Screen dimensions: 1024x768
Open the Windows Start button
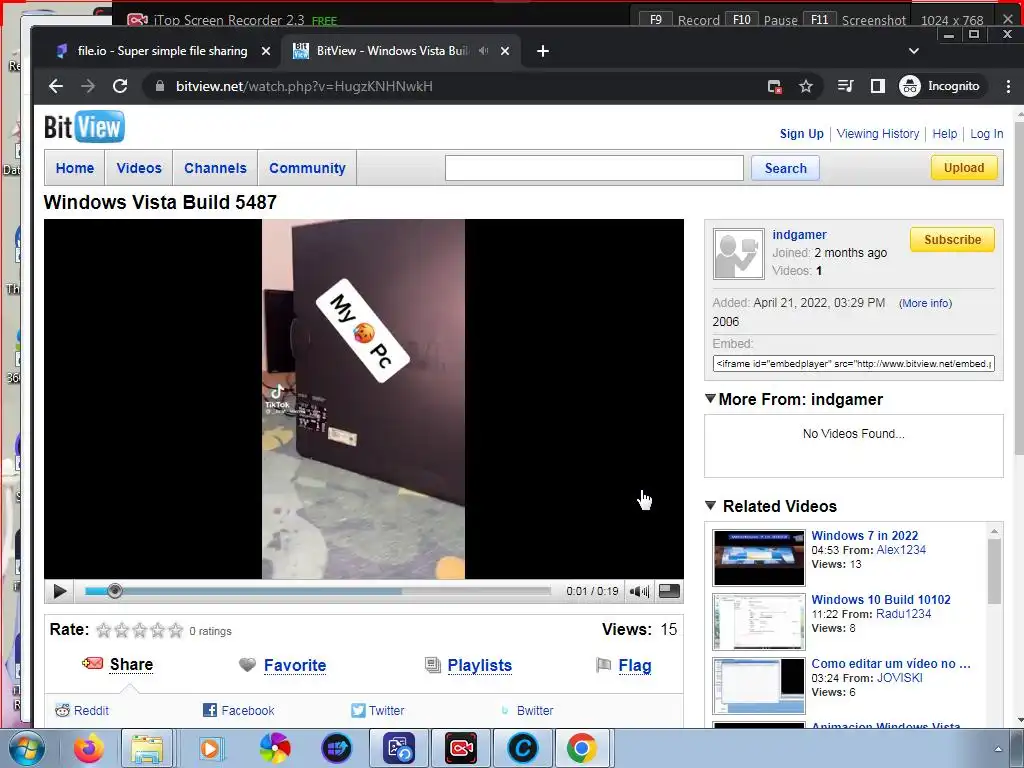[25, 748]
